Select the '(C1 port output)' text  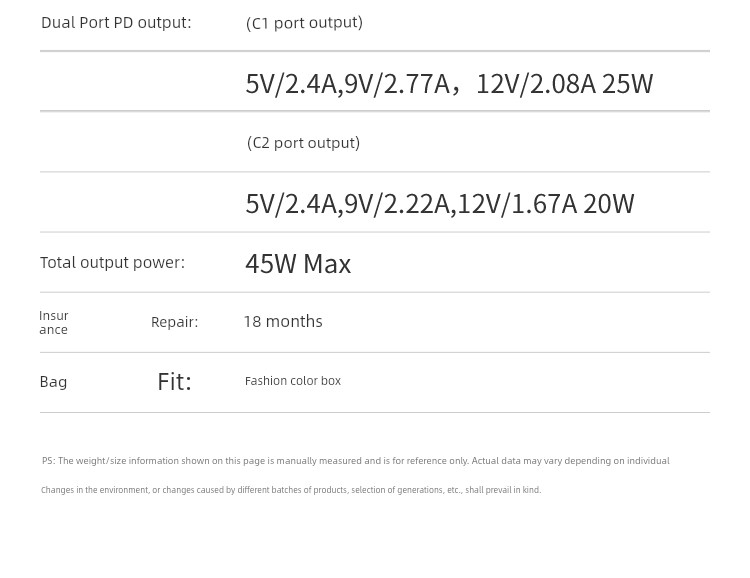point(304,23)
